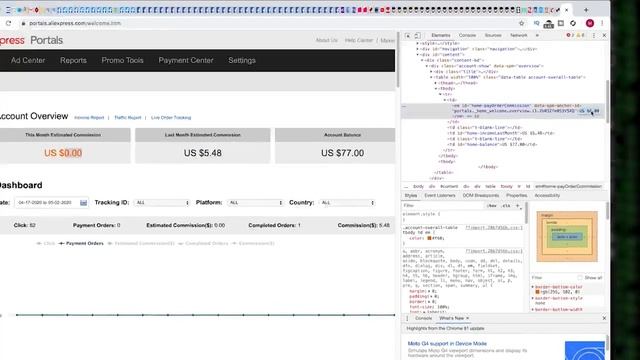Viewport: 640px width, 360px height.
Task: Click the browser address bar URL
Action: (75, 23)
